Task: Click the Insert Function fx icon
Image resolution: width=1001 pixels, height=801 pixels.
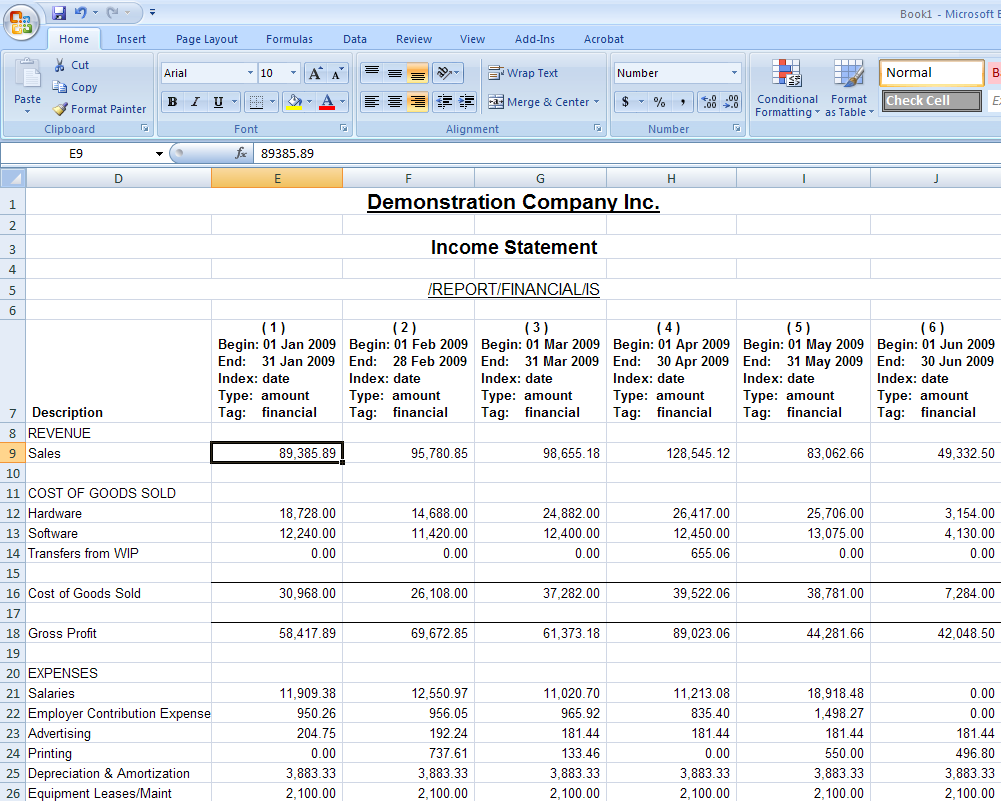Action: [x=241, y=153]
